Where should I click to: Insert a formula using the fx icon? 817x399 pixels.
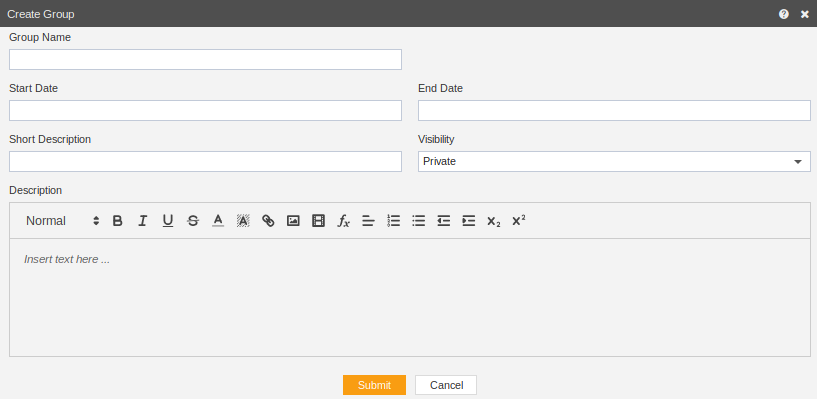pos(343,221)
